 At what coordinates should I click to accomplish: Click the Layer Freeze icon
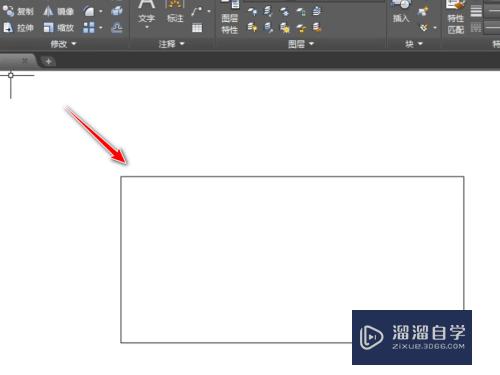(284, 12)
